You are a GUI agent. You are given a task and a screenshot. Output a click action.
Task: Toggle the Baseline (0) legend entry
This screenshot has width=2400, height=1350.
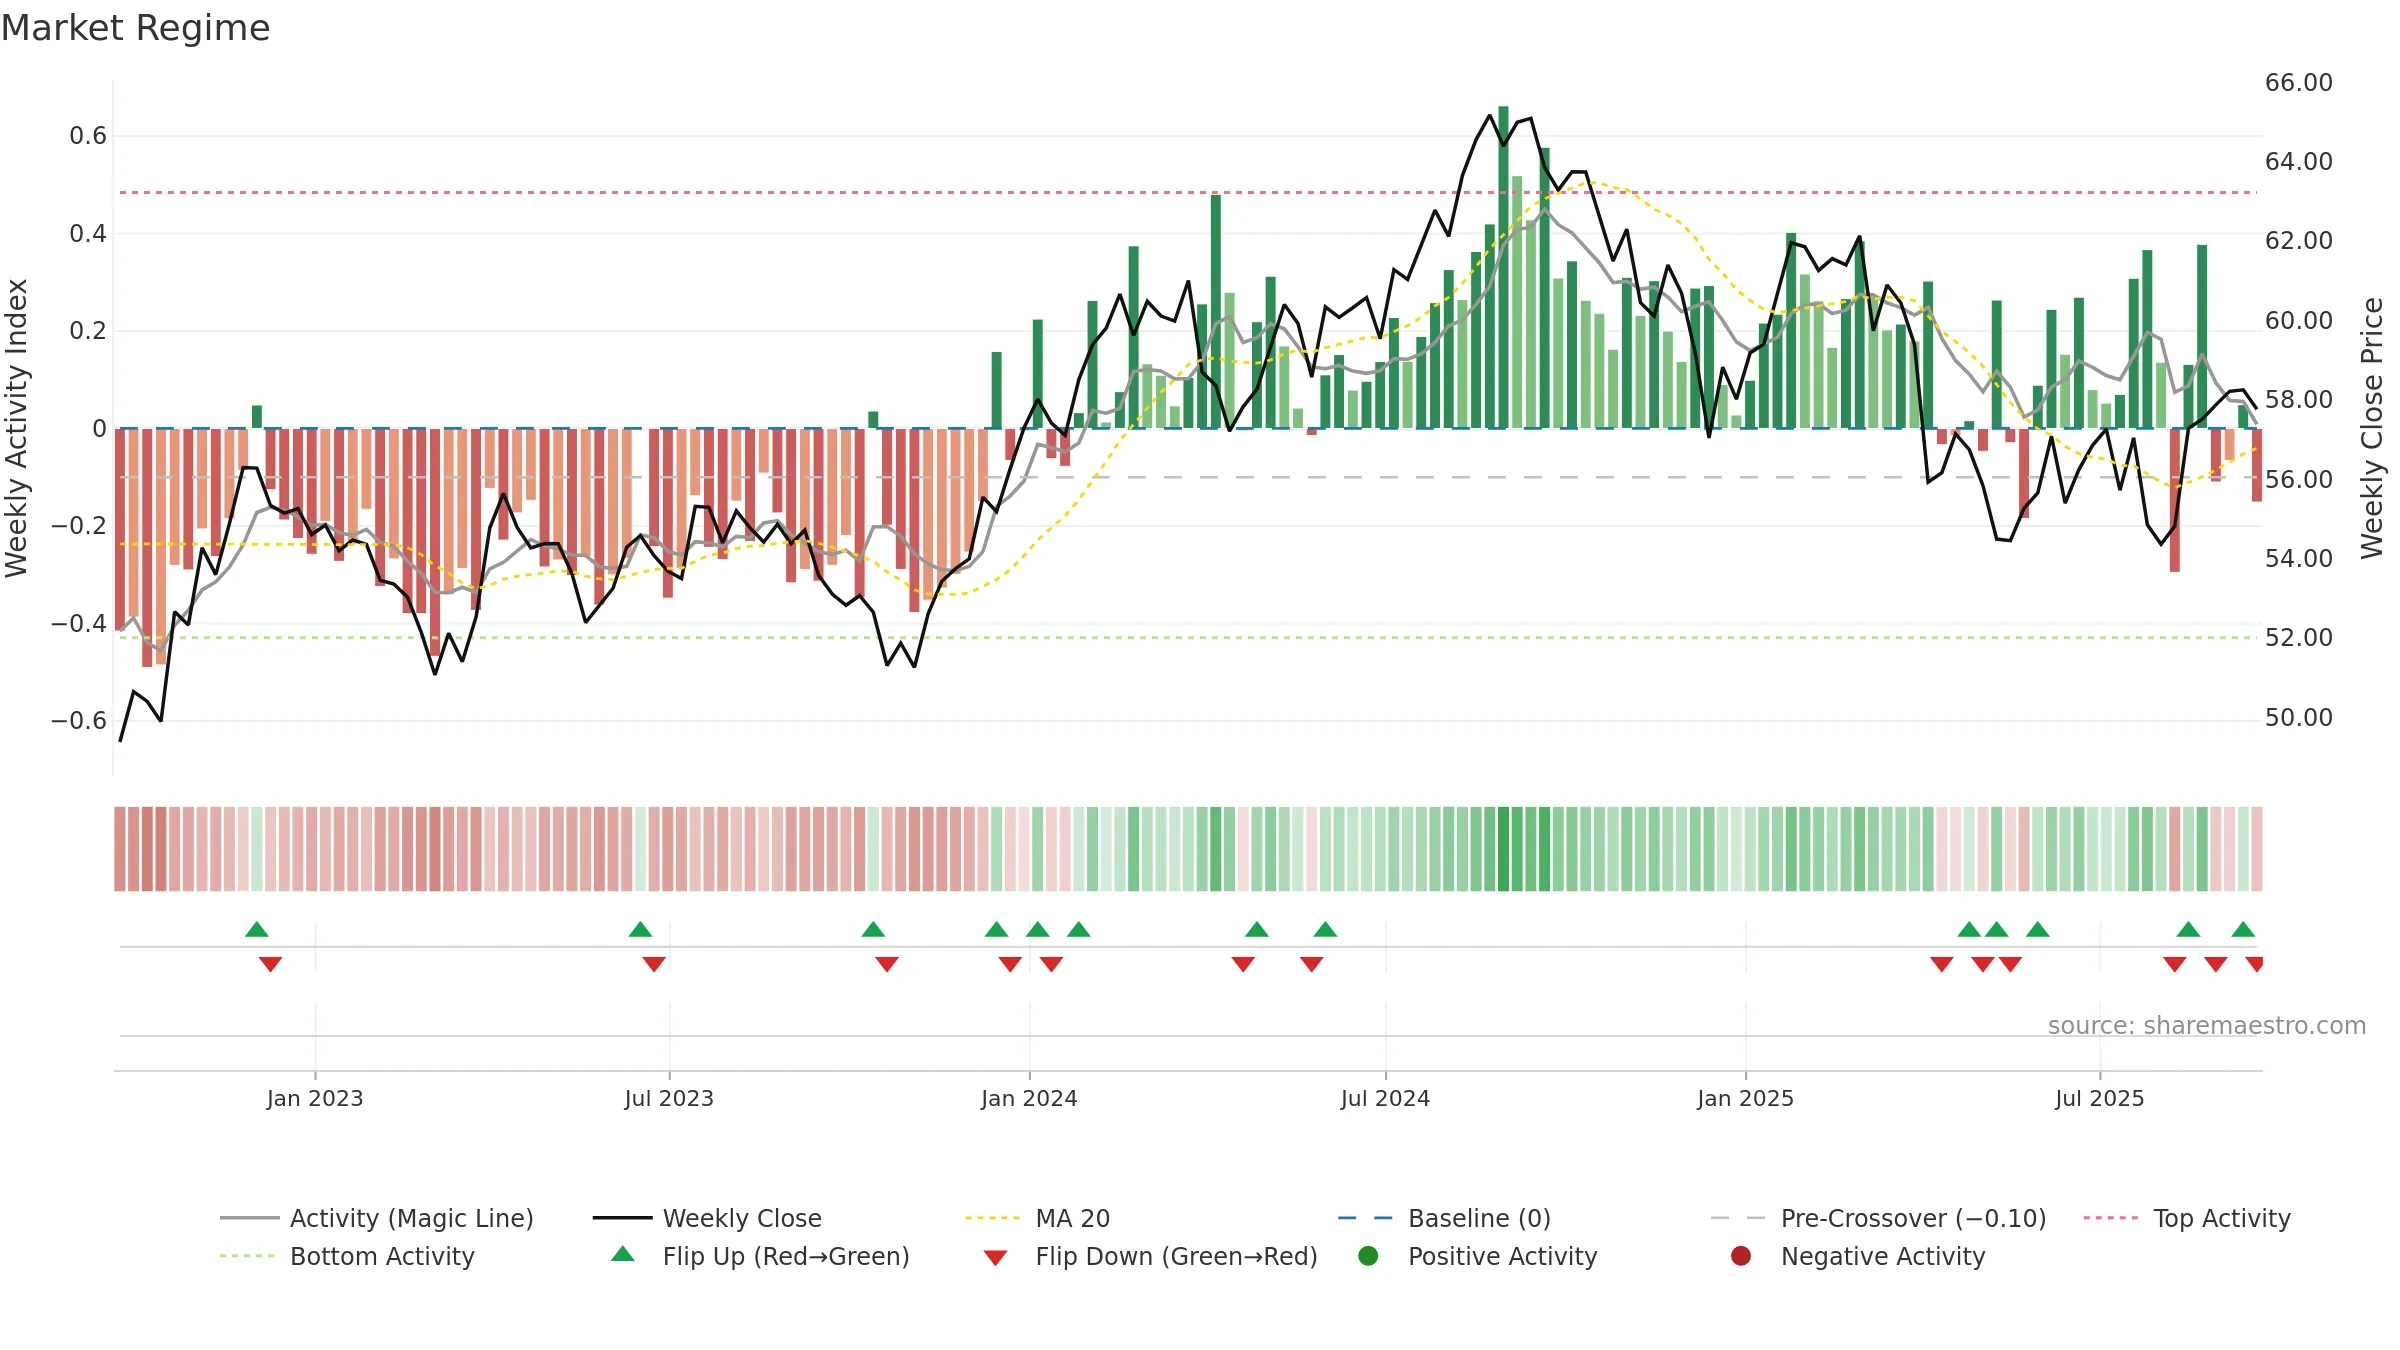point(1444,1218)
